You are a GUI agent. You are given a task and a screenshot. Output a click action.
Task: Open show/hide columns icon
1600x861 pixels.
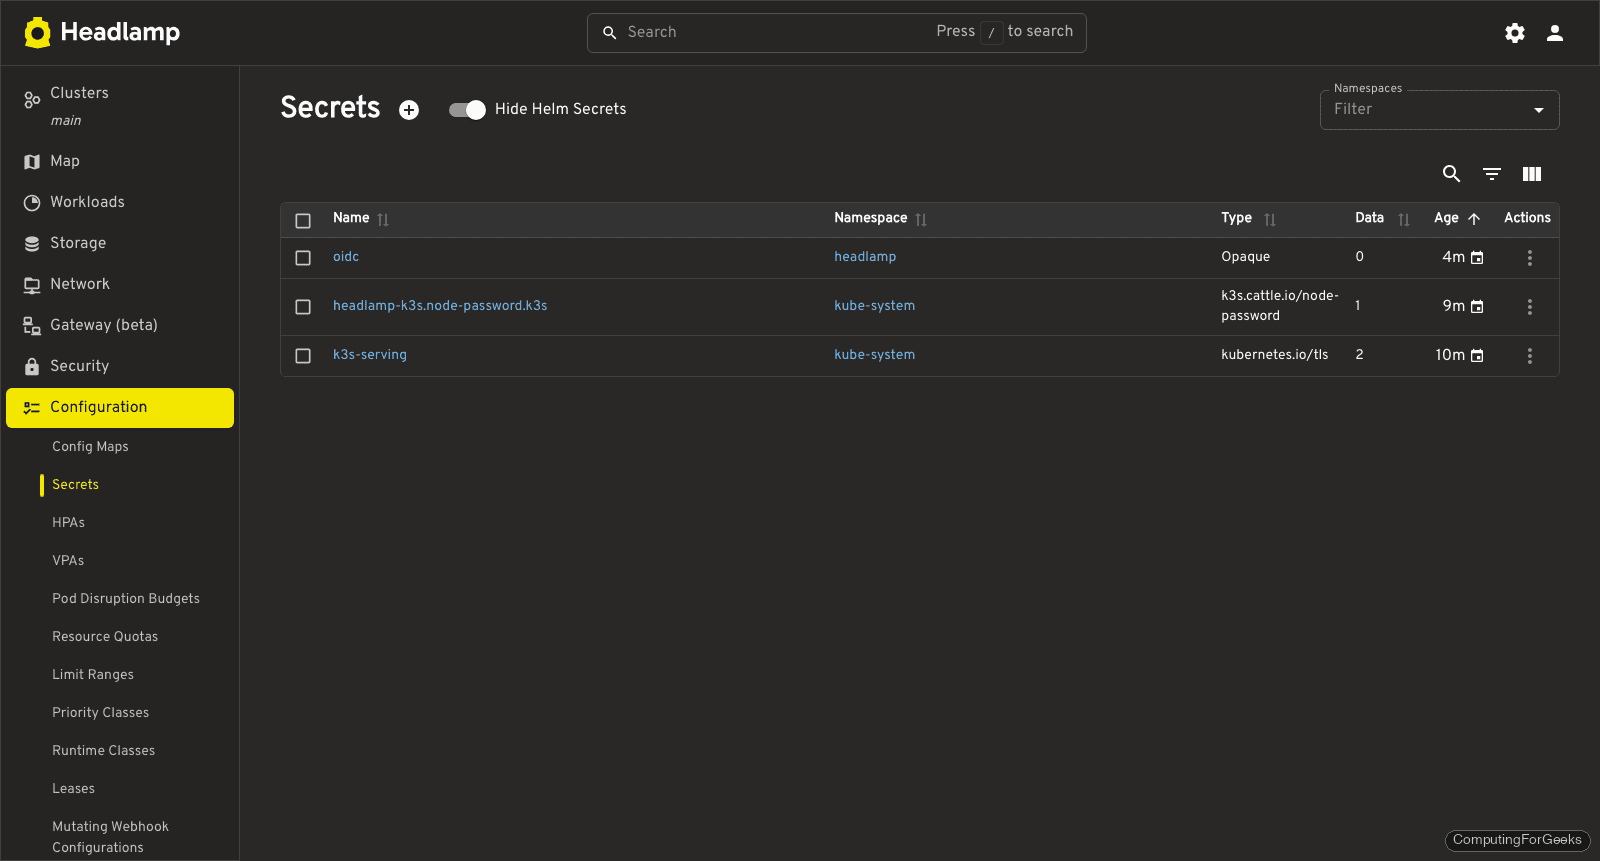[x=1532, y=174]
